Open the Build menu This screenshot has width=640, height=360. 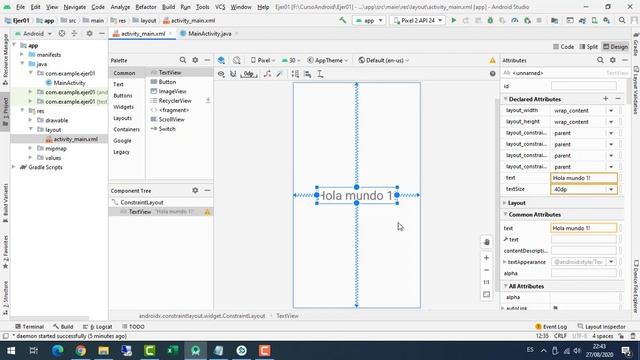[x=169, y=7]
